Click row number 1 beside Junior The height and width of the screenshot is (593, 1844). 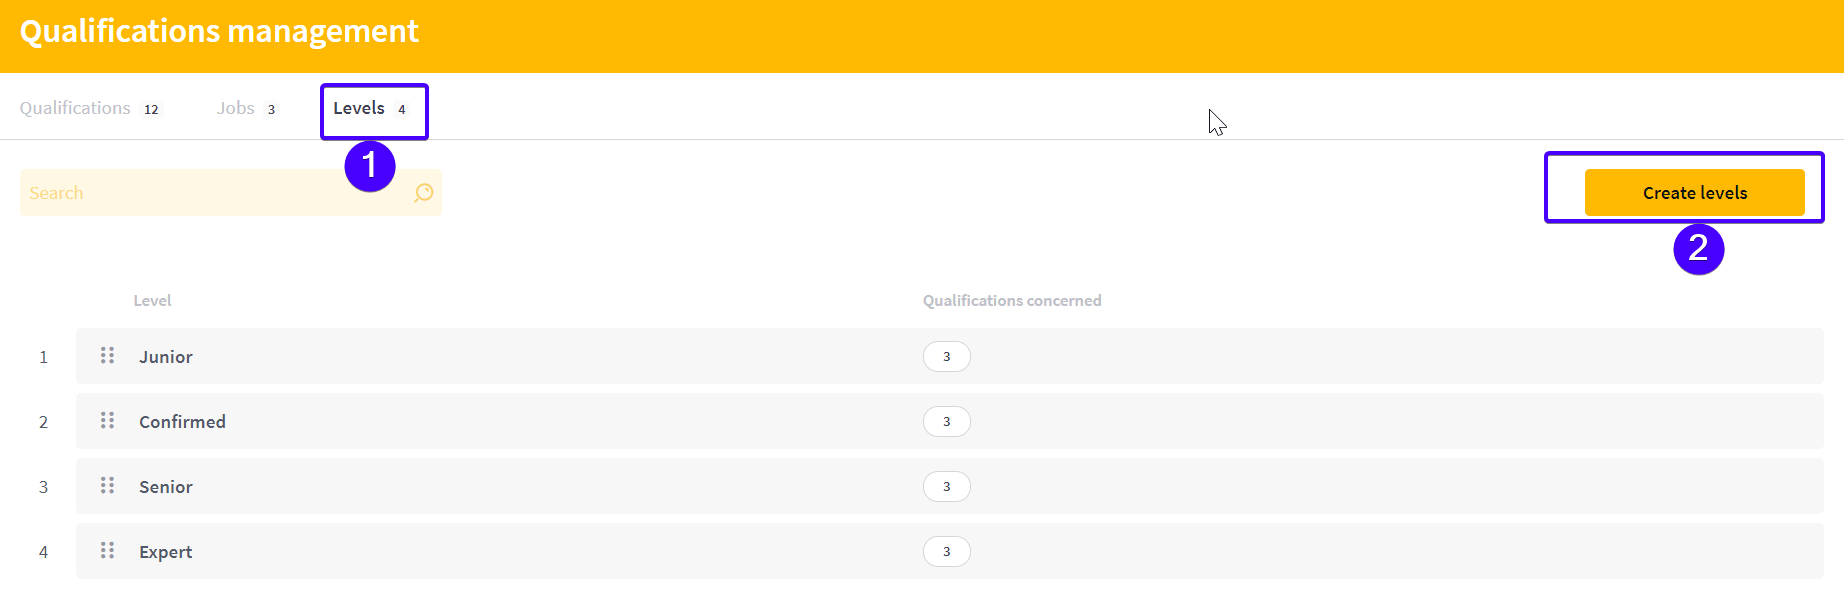click(x=43, y=357)
